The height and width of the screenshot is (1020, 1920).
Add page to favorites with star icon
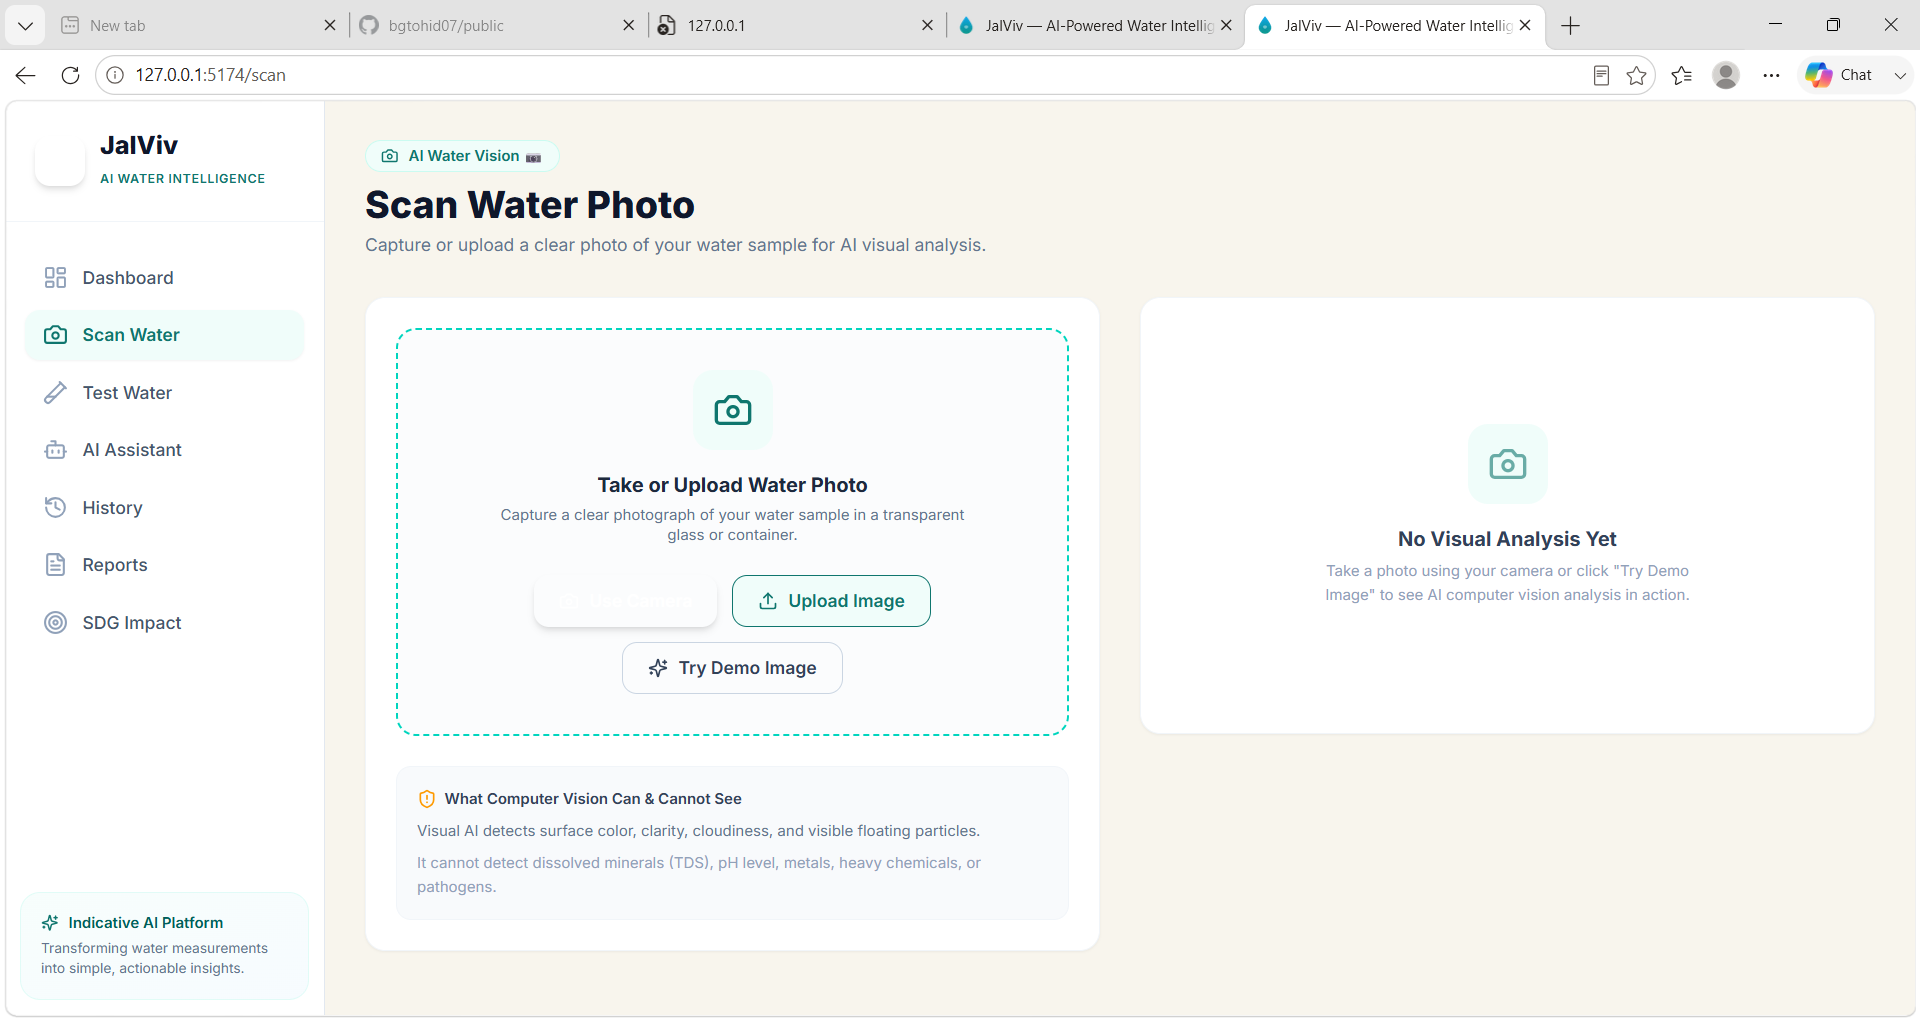[x=1636, y=75]
